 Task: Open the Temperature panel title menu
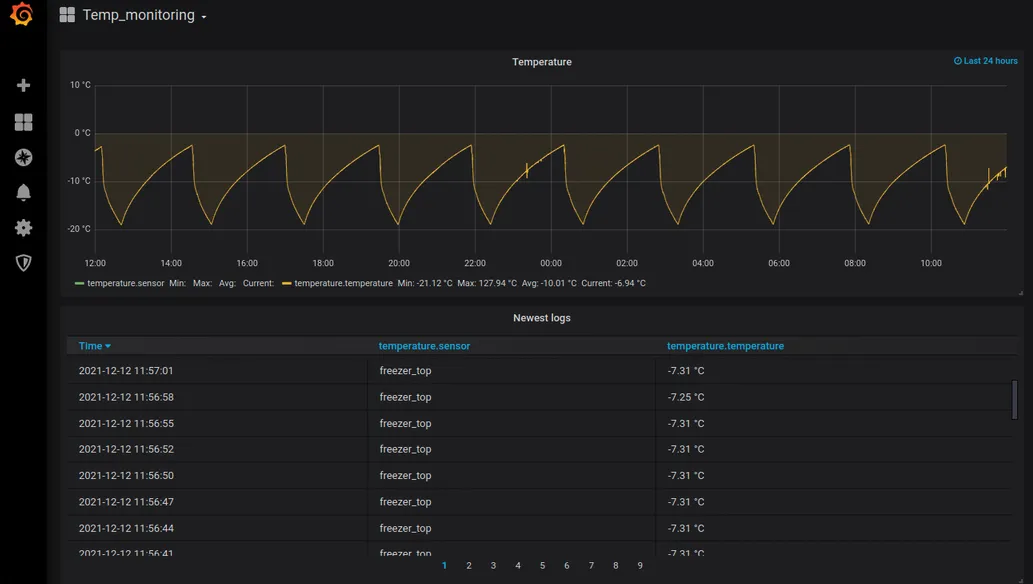[541, 62]
